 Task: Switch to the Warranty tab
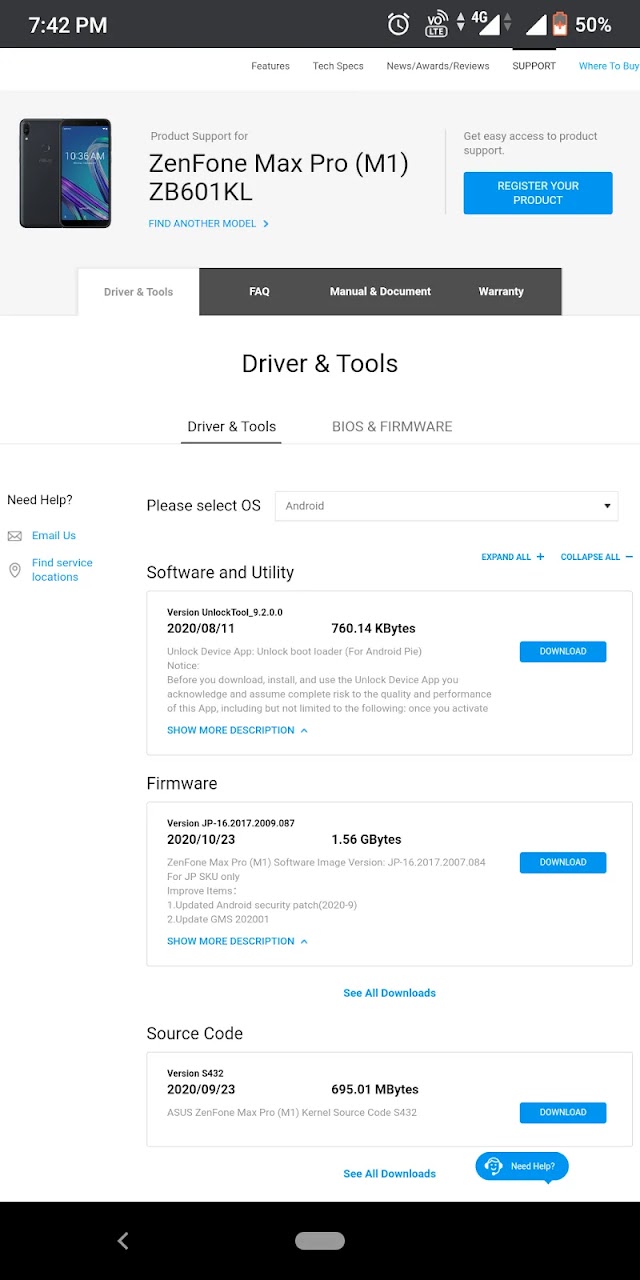point(501,292)
